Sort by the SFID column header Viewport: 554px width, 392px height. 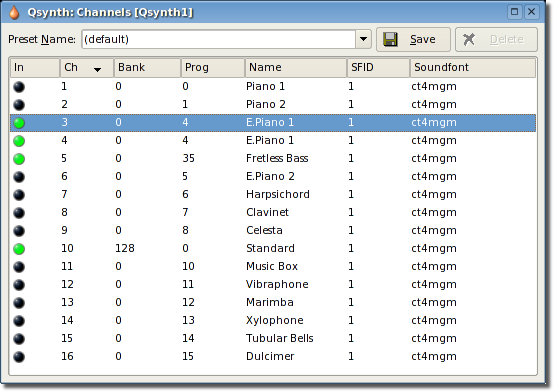click(378, 68)
